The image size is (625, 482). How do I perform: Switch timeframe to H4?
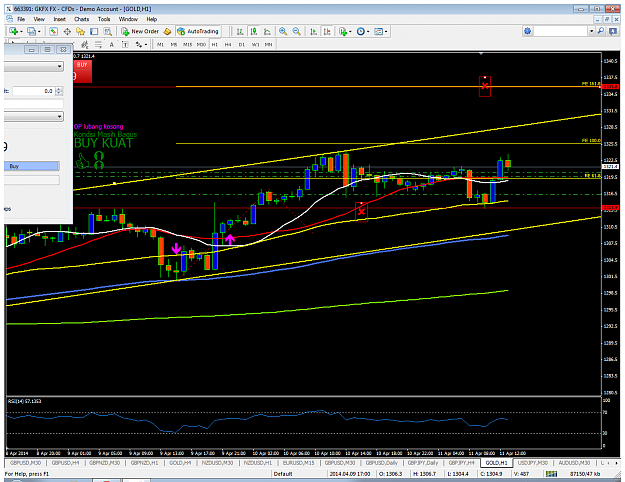(228, 45)
